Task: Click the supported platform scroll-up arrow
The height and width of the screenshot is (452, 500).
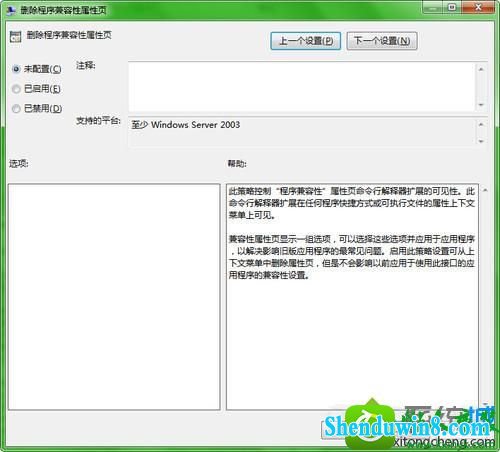Action: (x=481, y=124)
